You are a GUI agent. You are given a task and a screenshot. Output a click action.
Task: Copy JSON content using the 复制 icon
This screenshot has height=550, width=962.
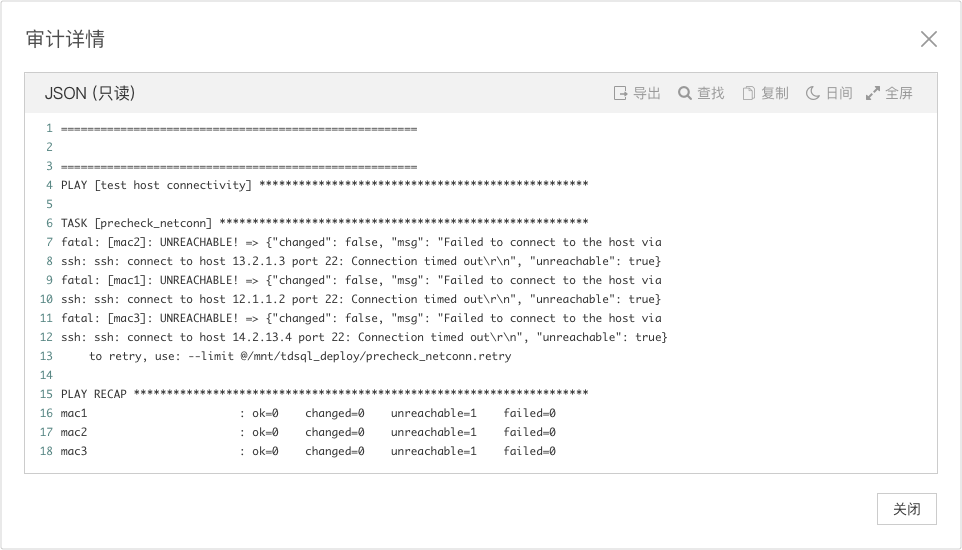pyautogui.click(x=748, y=93)
